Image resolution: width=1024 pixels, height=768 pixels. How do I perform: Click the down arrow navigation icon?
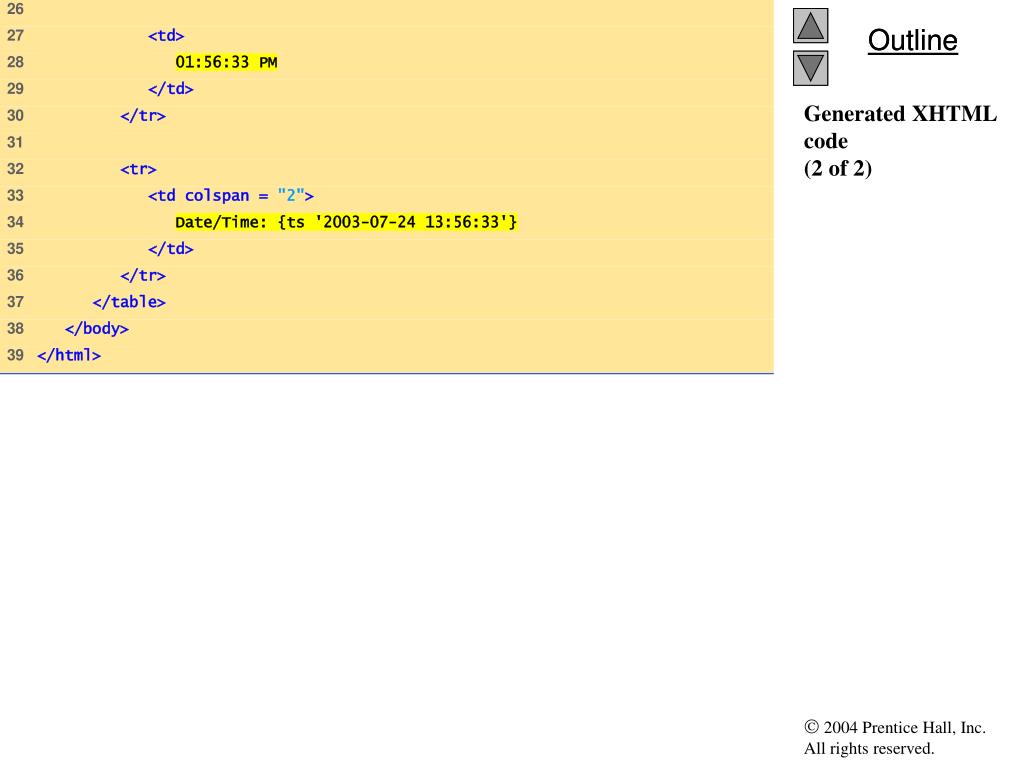click(810, 68)
